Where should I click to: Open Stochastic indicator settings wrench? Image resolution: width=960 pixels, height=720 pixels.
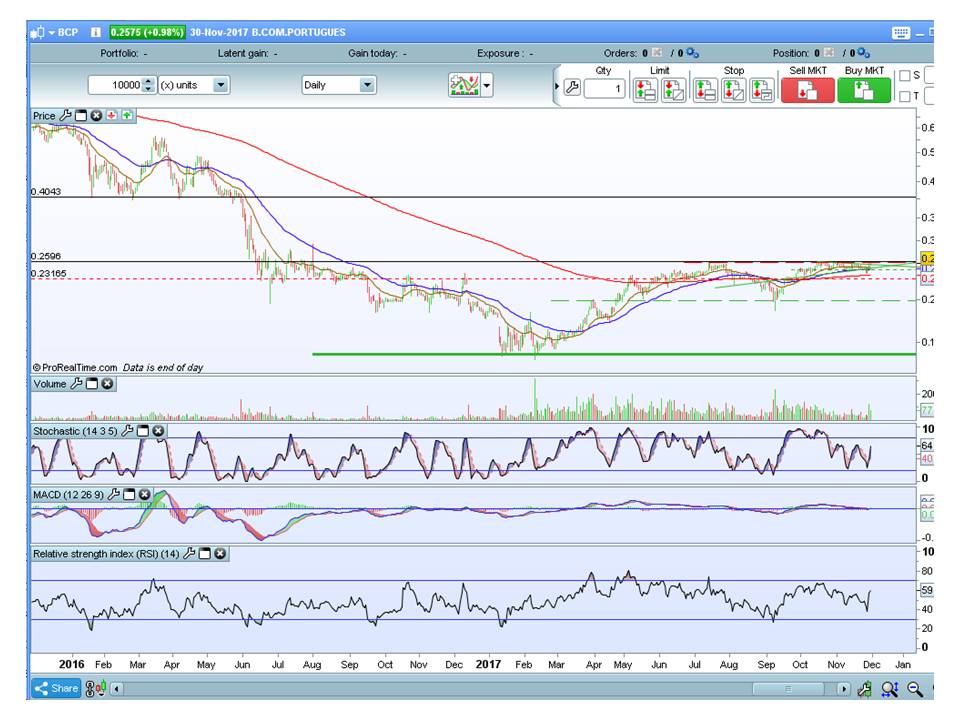point(127,431)
